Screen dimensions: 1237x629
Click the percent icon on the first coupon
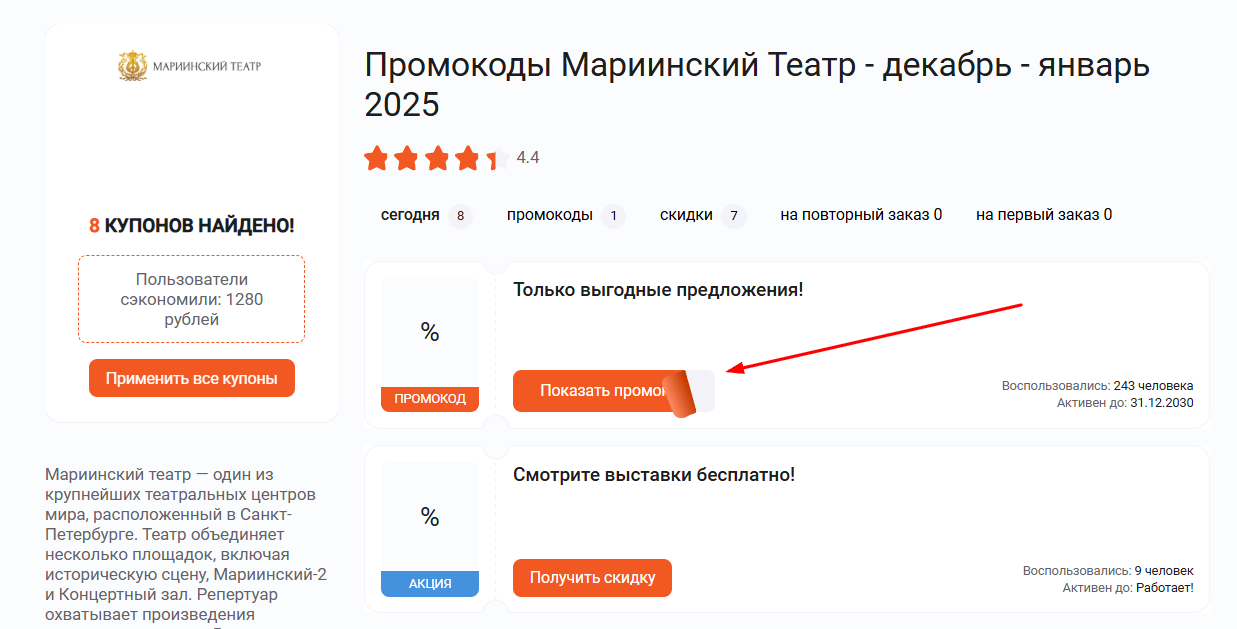point(430,334)
